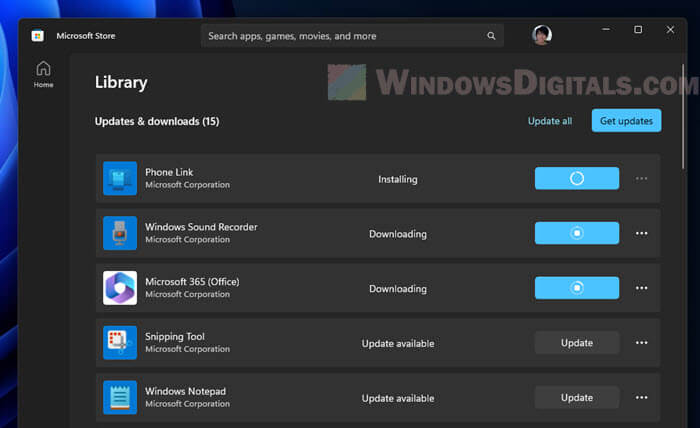Click Update available status of Snipping Tool
Image resolution: width=700 pixels, height=428 pixels.
(x=398, y=343)
